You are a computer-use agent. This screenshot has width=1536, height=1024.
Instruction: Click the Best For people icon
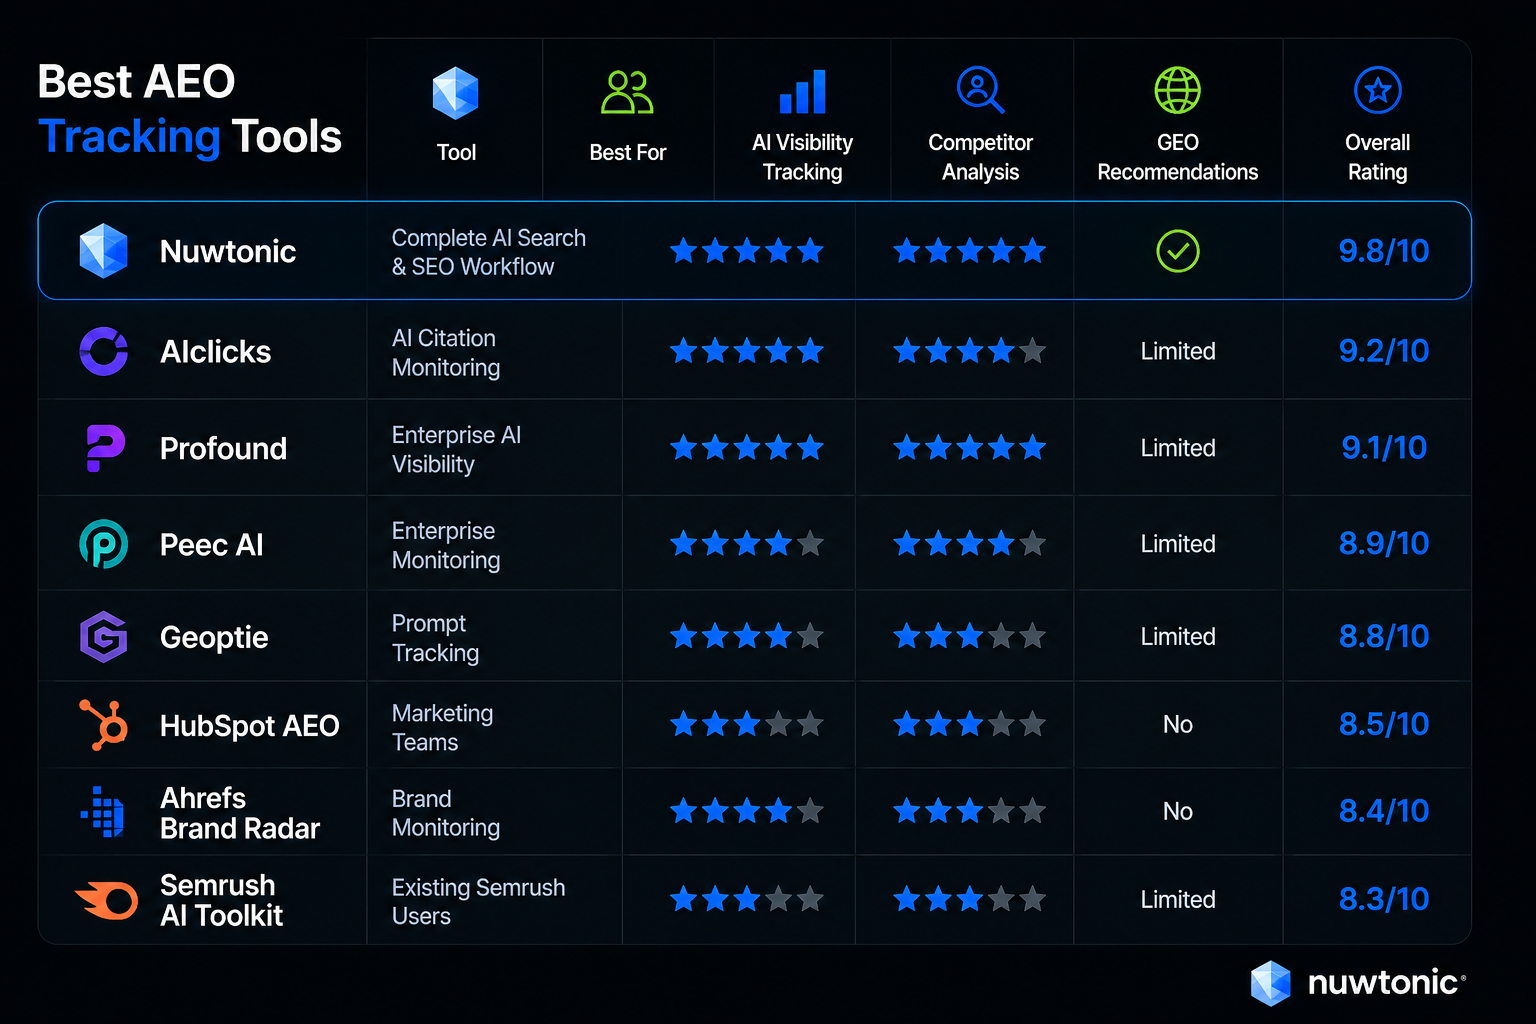(627, 92)
